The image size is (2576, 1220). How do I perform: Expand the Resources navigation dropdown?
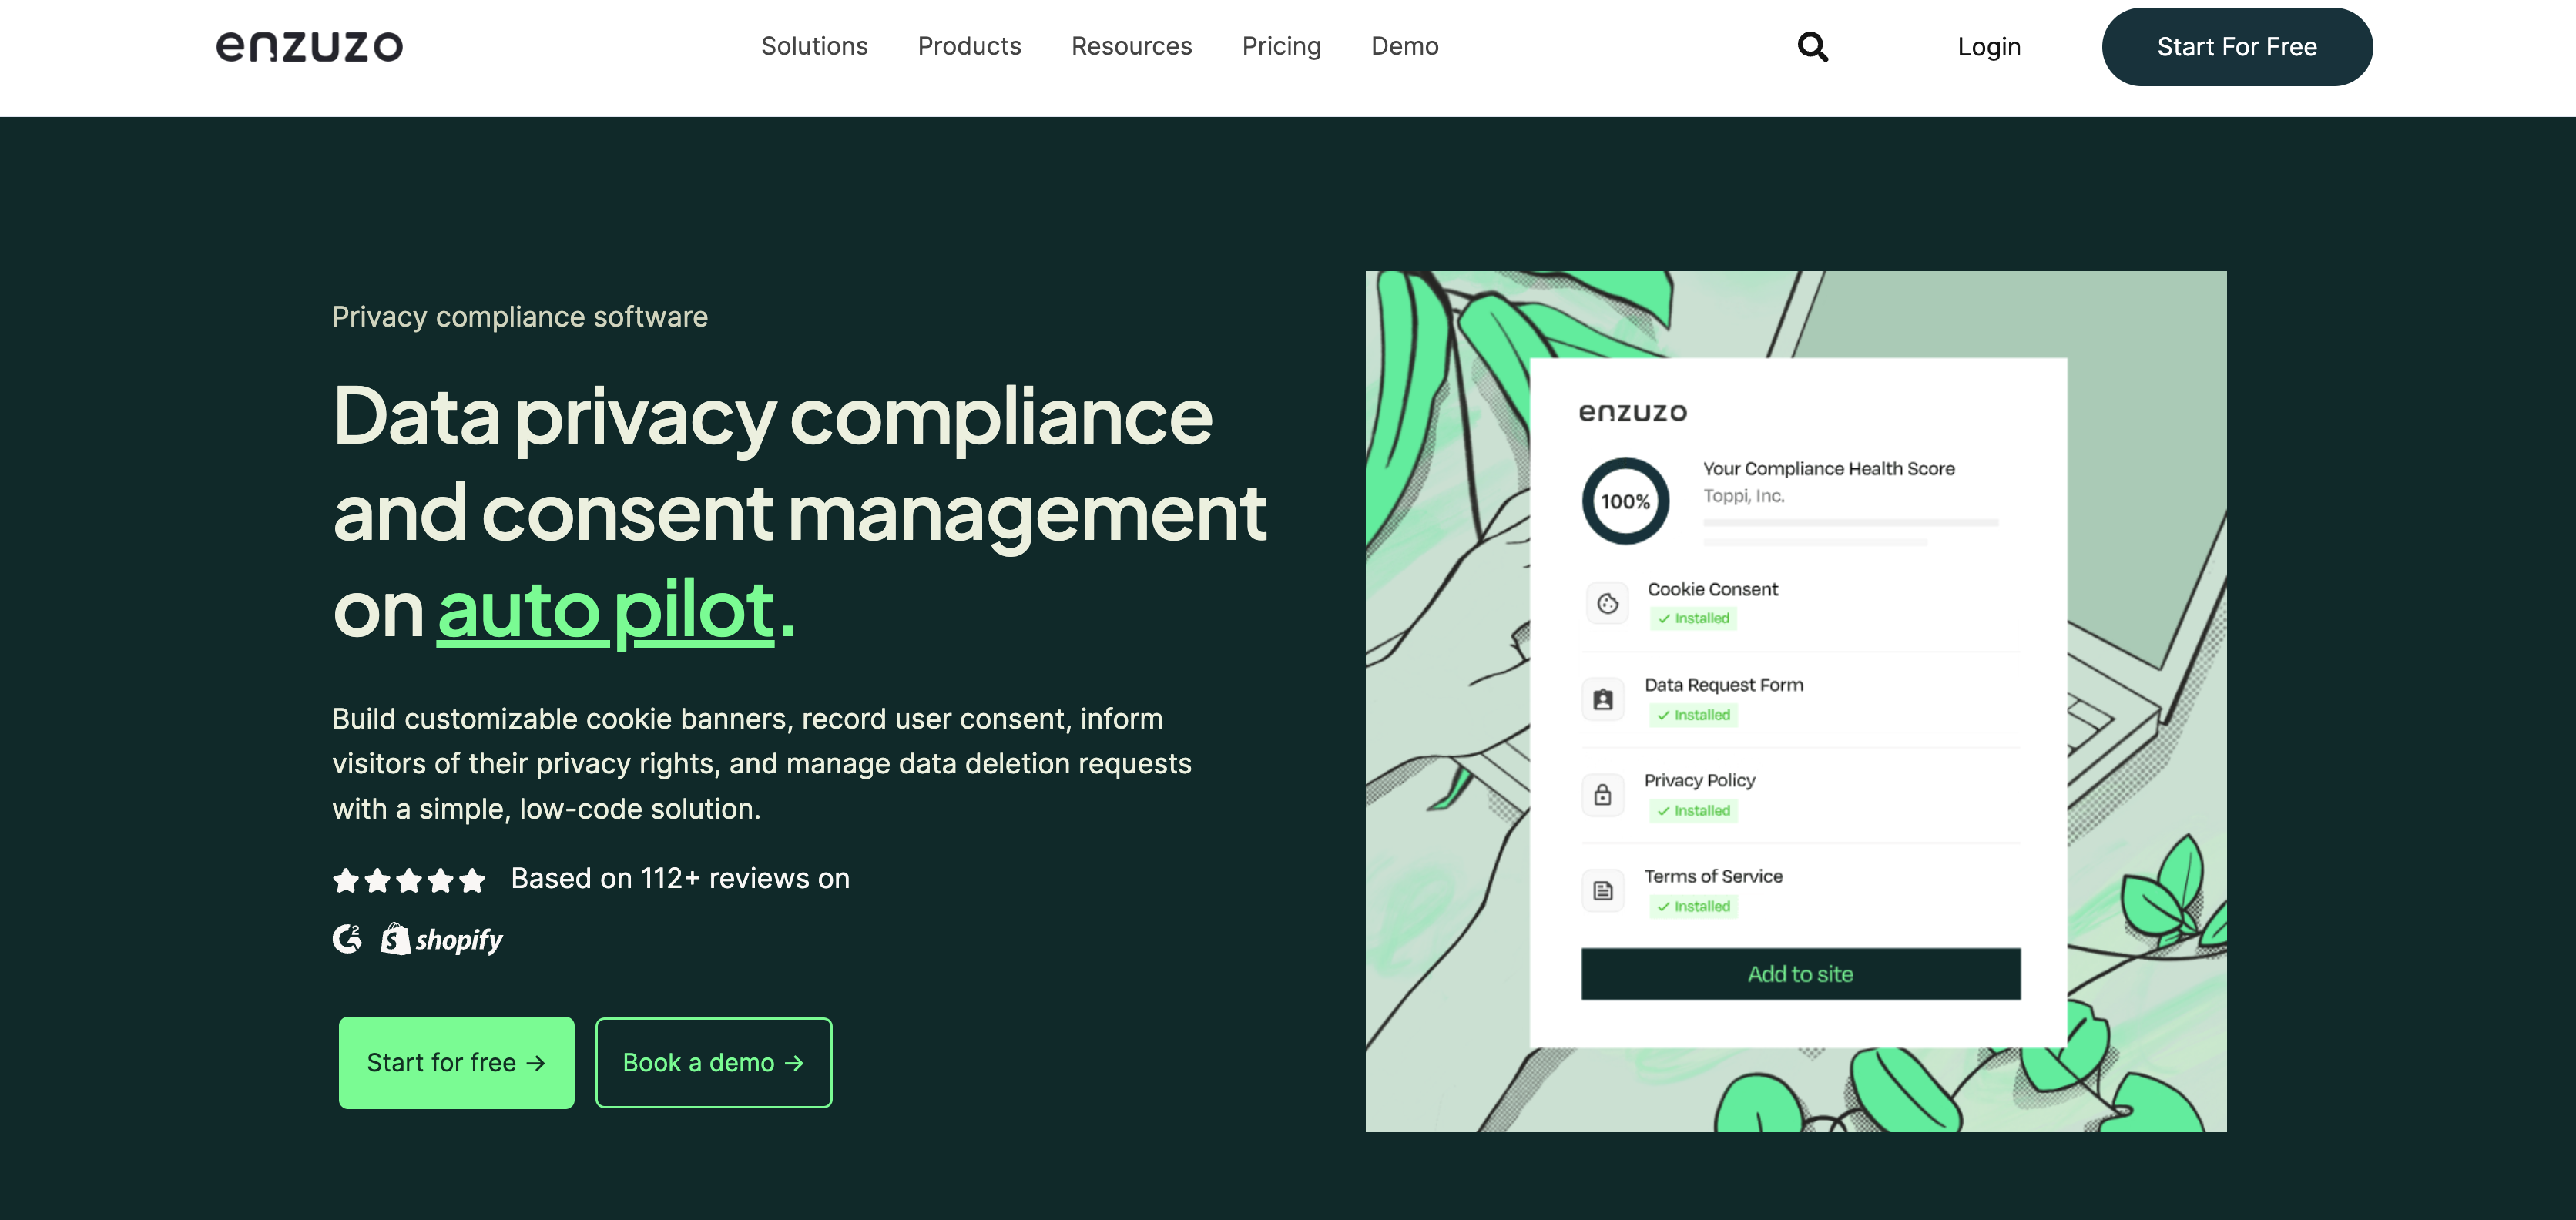(1130, 46)
